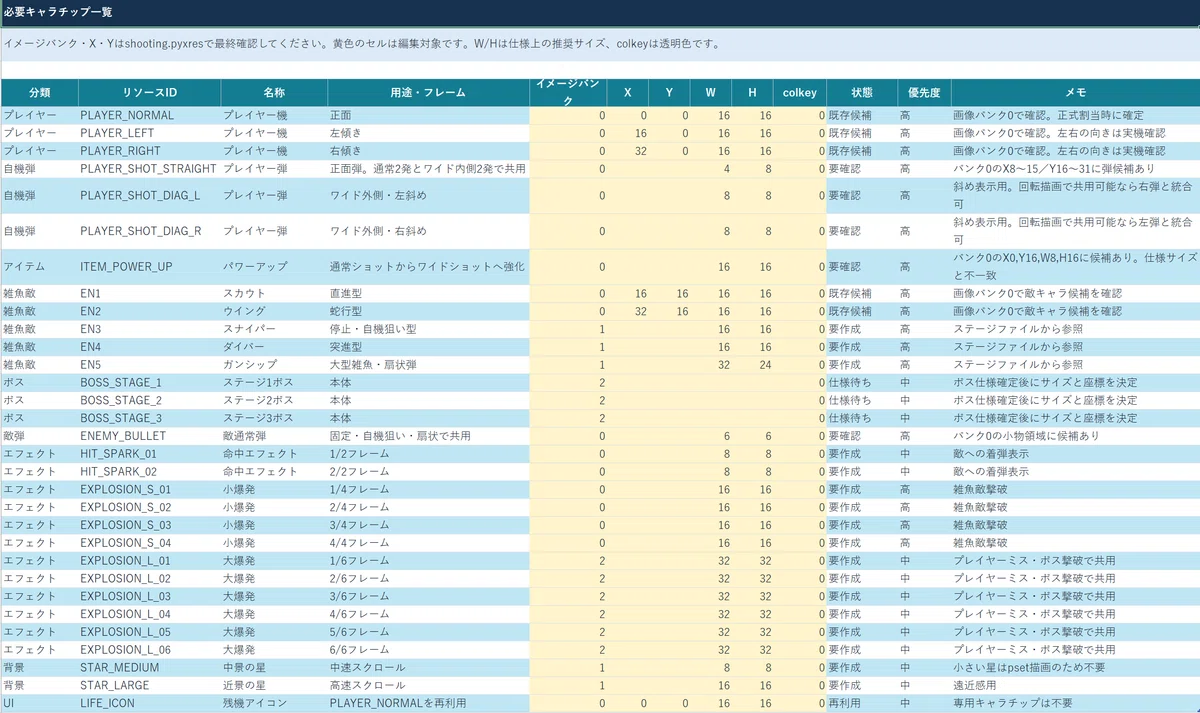The height and width of the screenshot is (713, 1200).
Task: Click the 遠近感用 memo cell
Action: coord(1075,685)
